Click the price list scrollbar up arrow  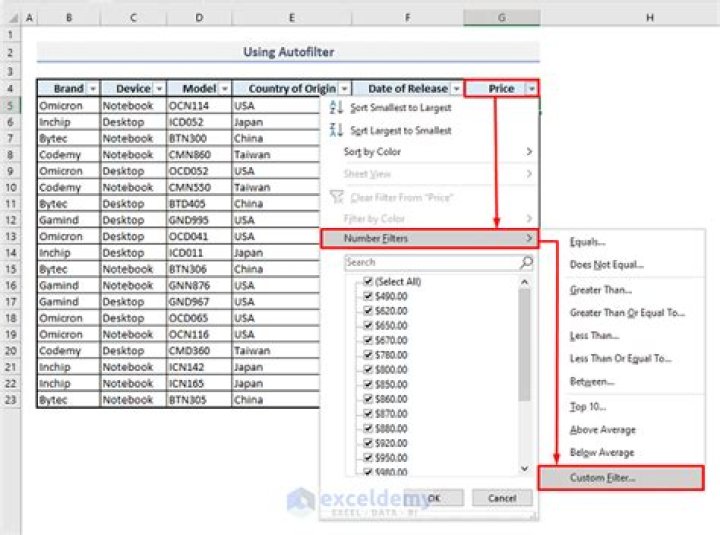coord(524,282)
